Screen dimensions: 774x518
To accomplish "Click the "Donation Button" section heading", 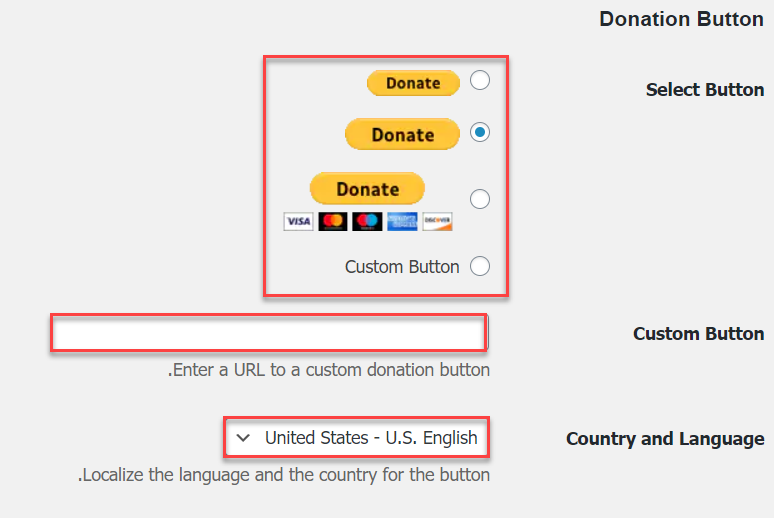I will pos(681,19).
